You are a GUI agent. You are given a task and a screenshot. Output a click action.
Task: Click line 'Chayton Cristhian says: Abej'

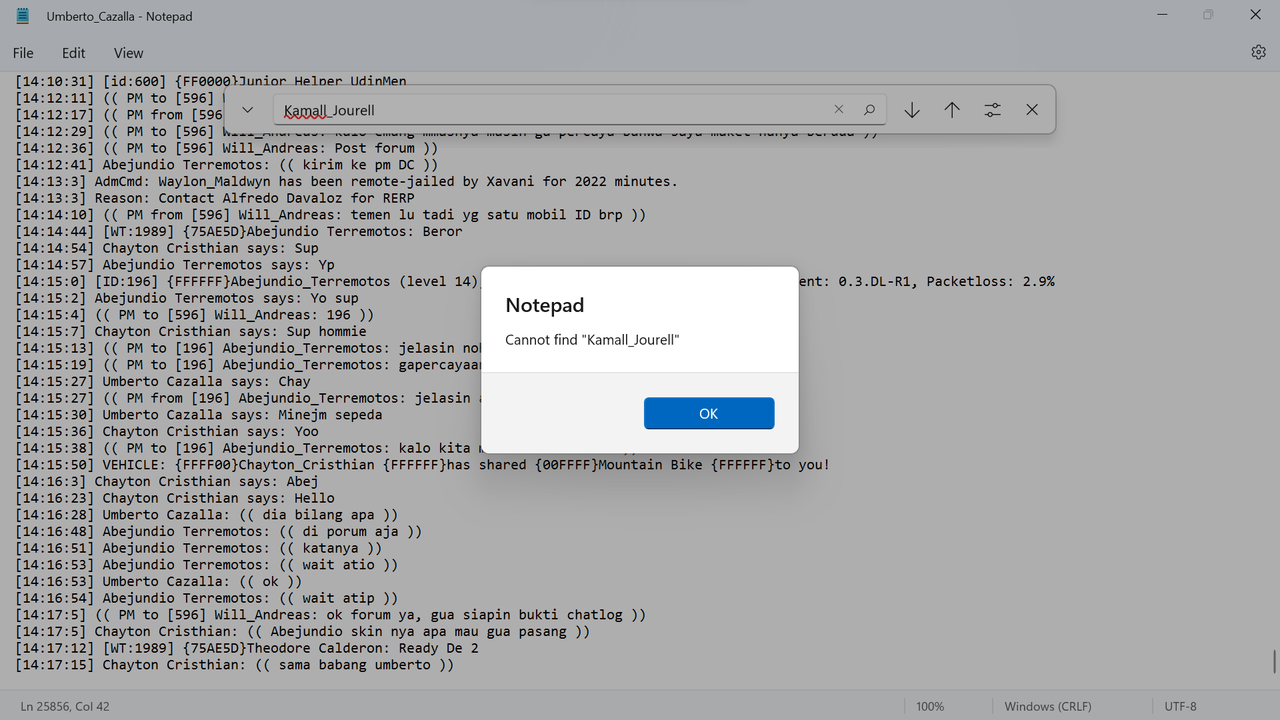point(166,481)
